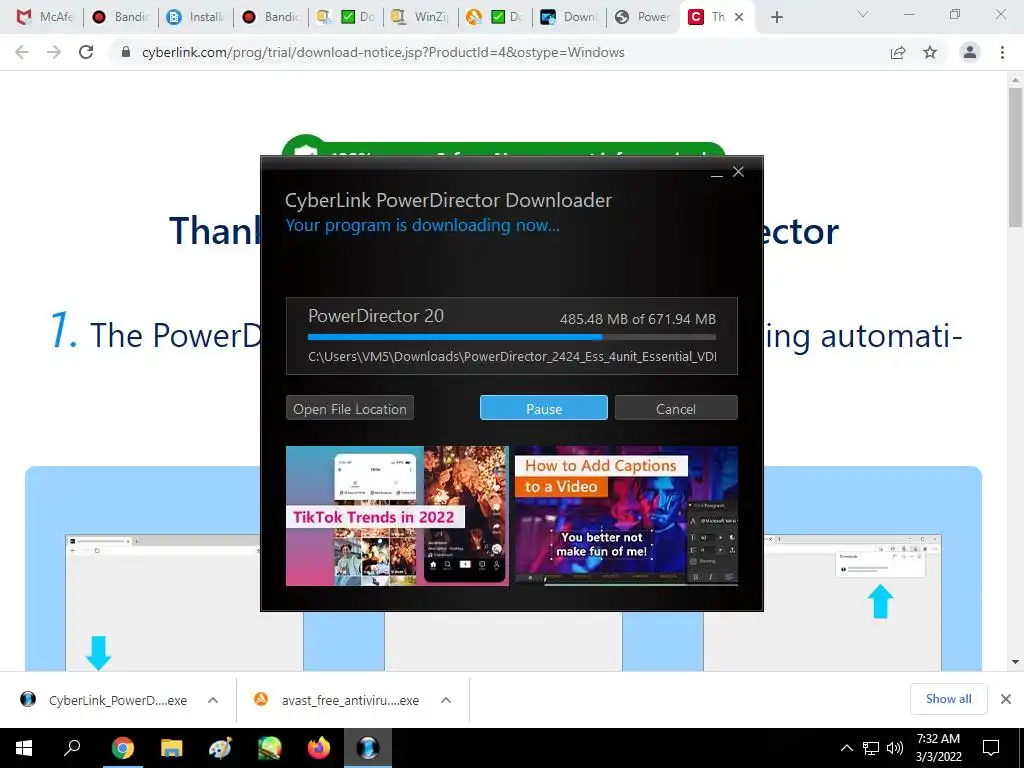The height and width of the screenshot is (768, 1024).
Task: Close the CyberLink Downloader dialog
Action: click(739, 172)
